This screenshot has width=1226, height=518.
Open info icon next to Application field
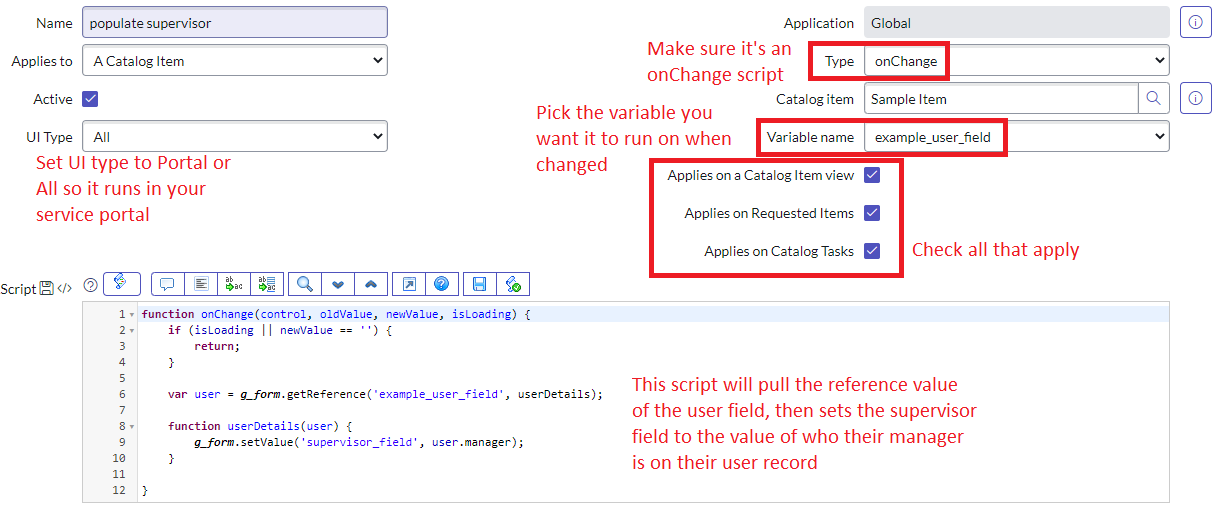click(1196, 22)
